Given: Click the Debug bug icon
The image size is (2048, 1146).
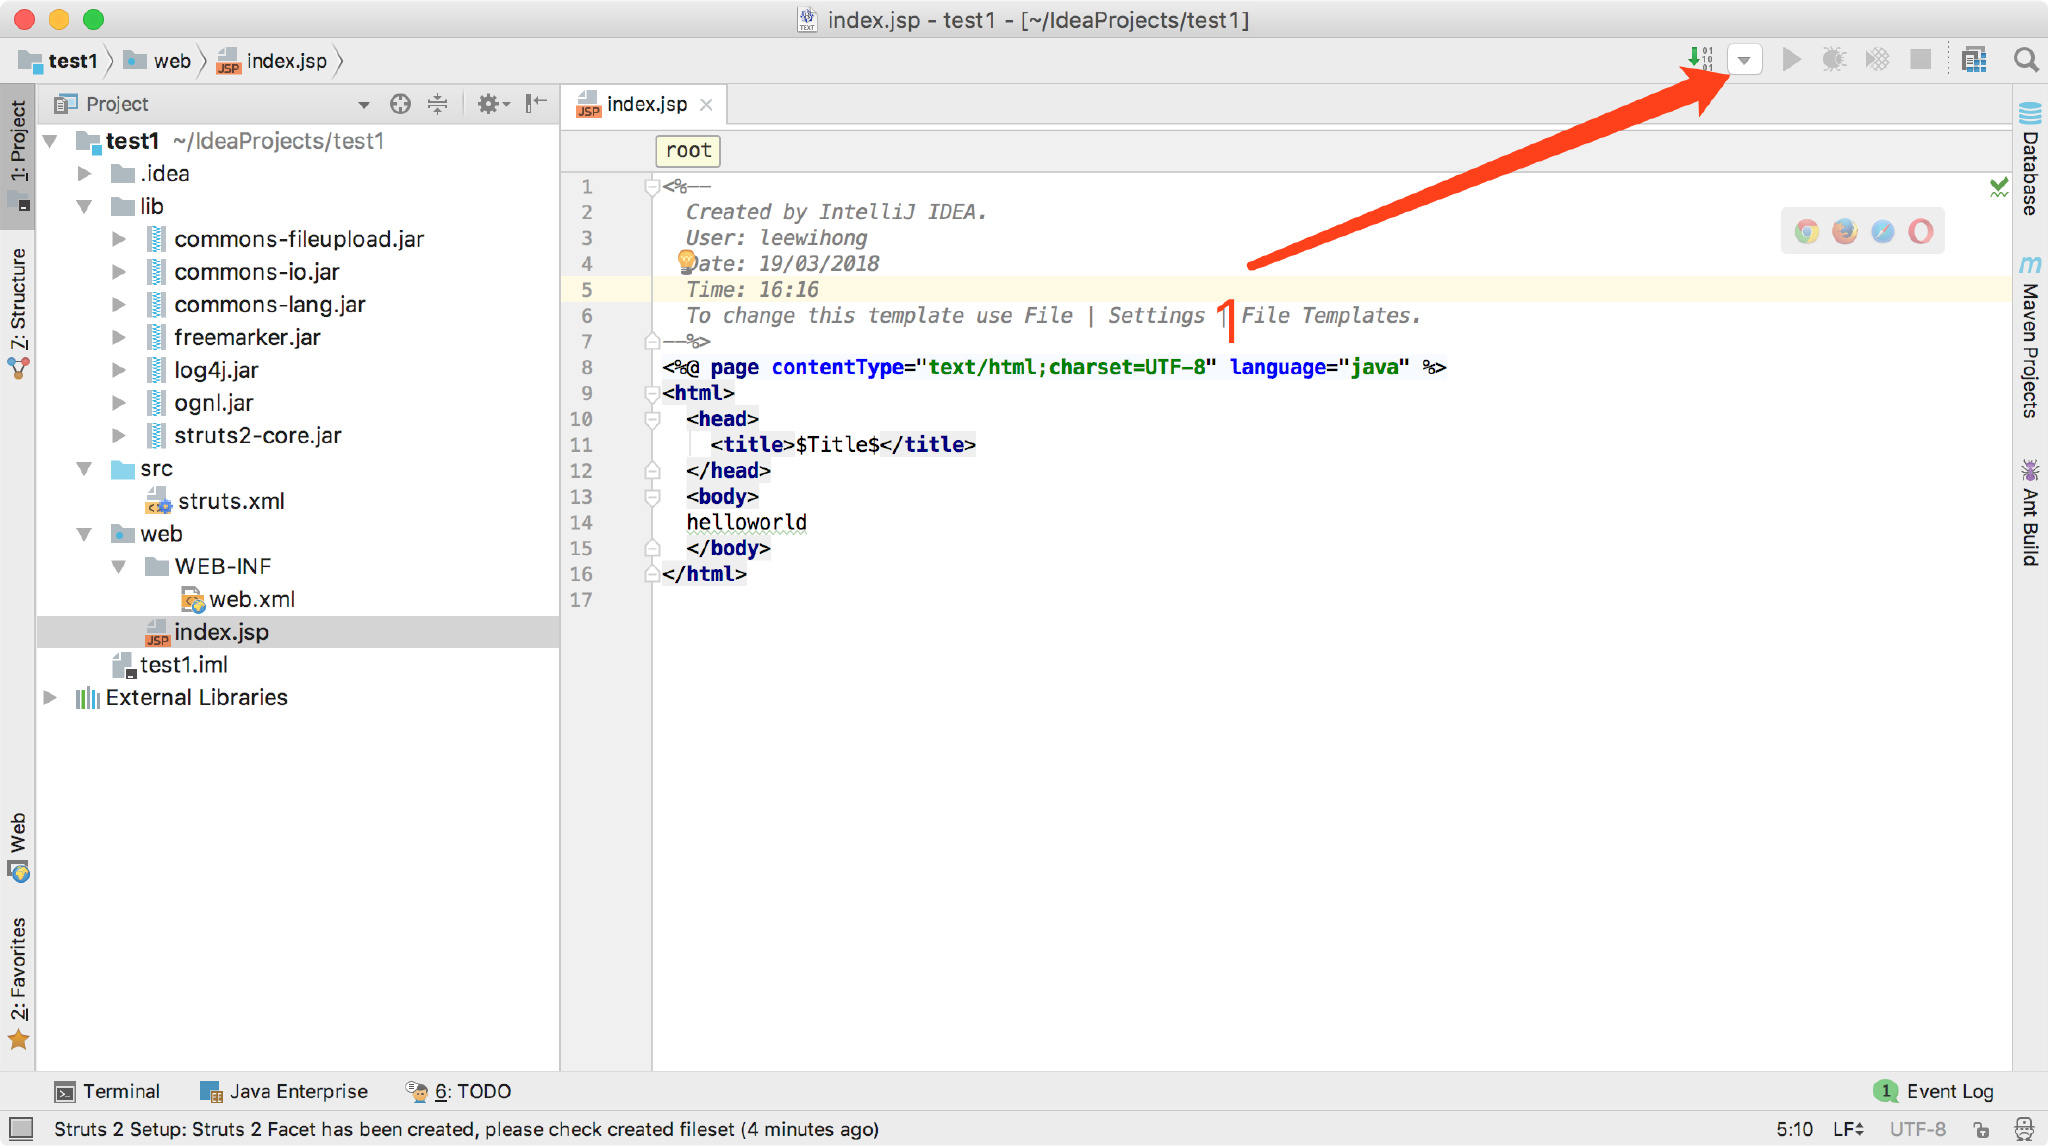Looking at the screenshot, I should (1833, 60).
